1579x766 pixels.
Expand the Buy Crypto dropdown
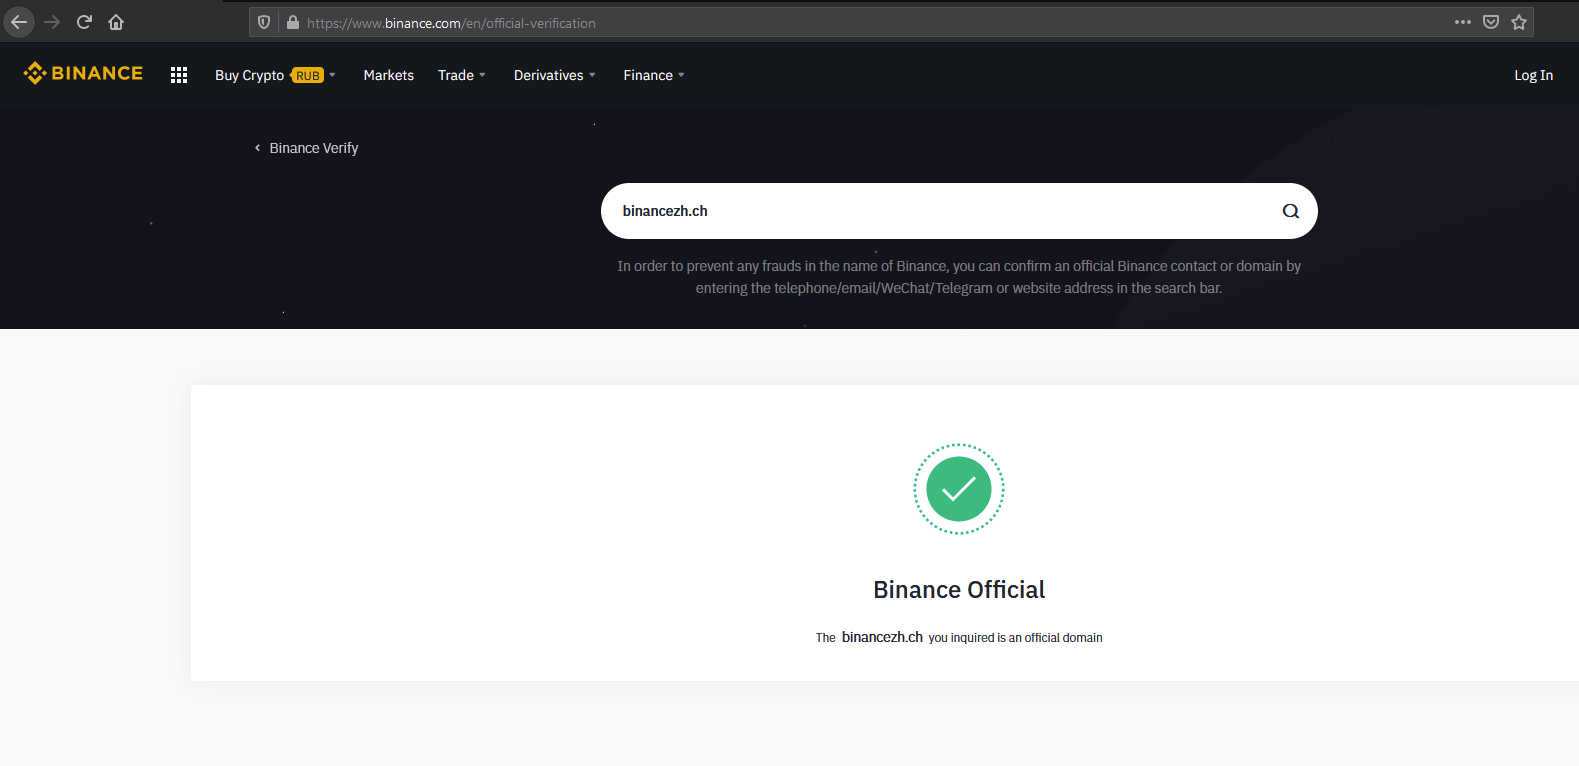click(x=275, y=75)
